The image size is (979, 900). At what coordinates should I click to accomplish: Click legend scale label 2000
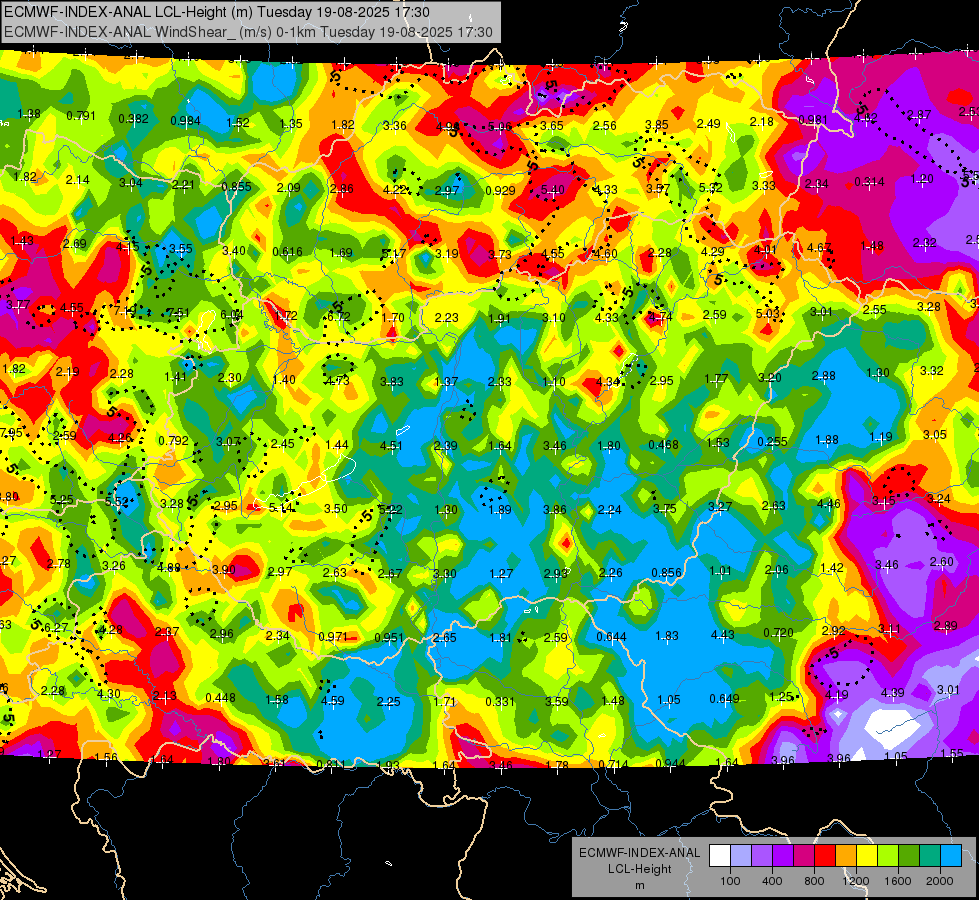click(x=940, y=881)
